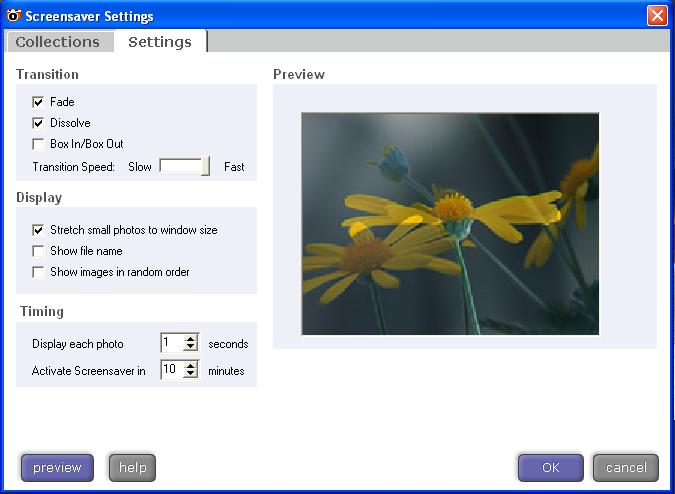Uncheck the Dissolve transition checkbox
The image size is (675, 494).
coord(38,123)
